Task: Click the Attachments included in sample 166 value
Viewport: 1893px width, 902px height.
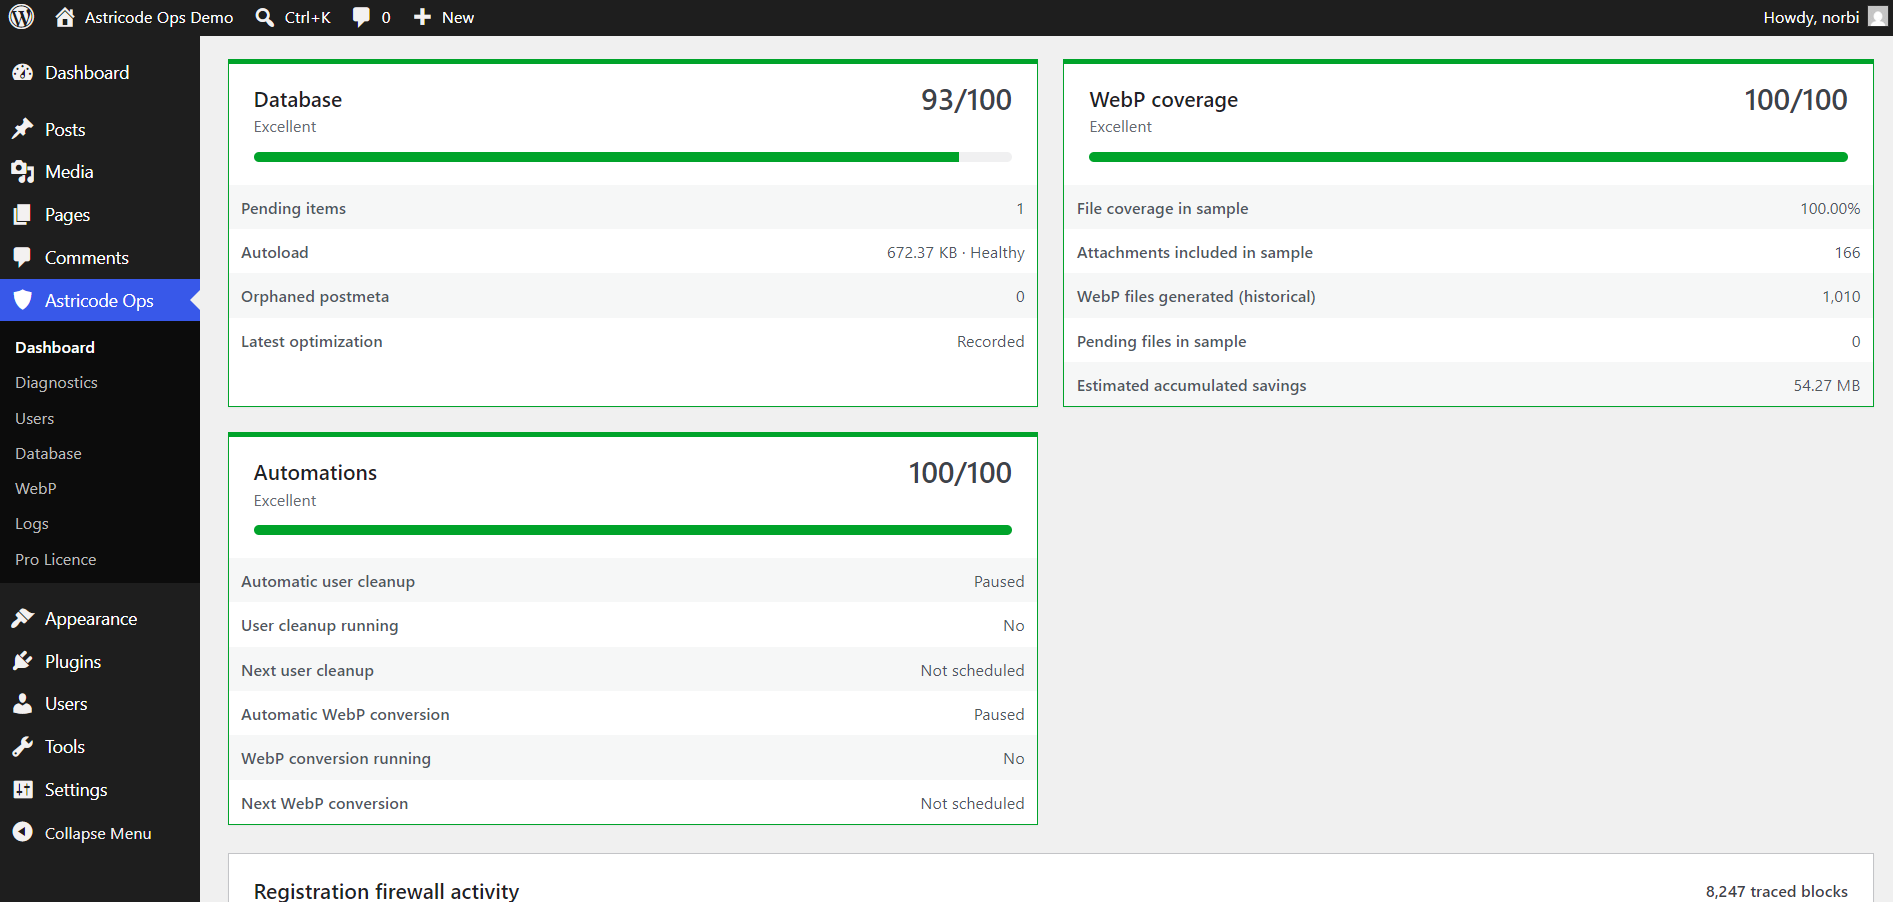Action: coord(1847,253)
